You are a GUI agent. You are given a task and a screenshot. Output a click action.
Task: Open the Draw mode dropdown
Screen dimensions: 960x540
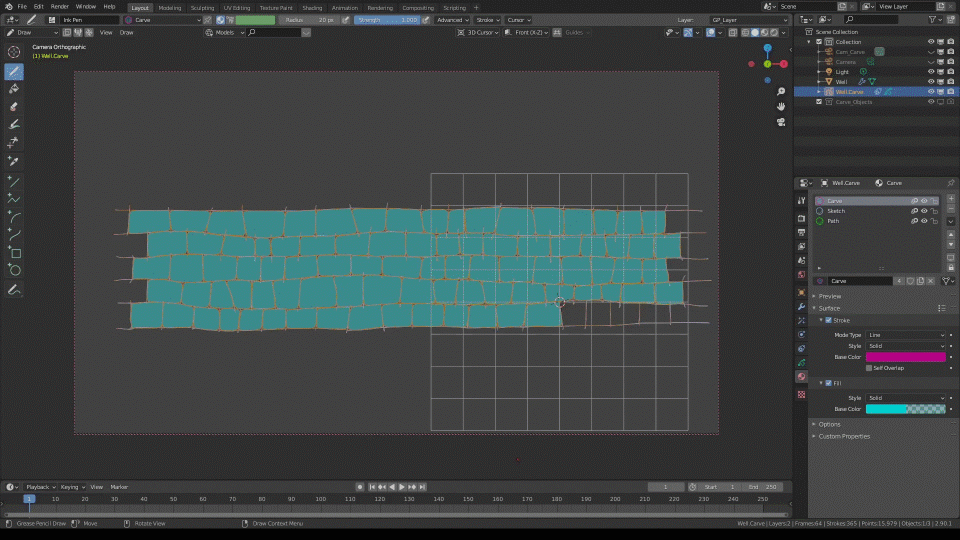(32, 32)
